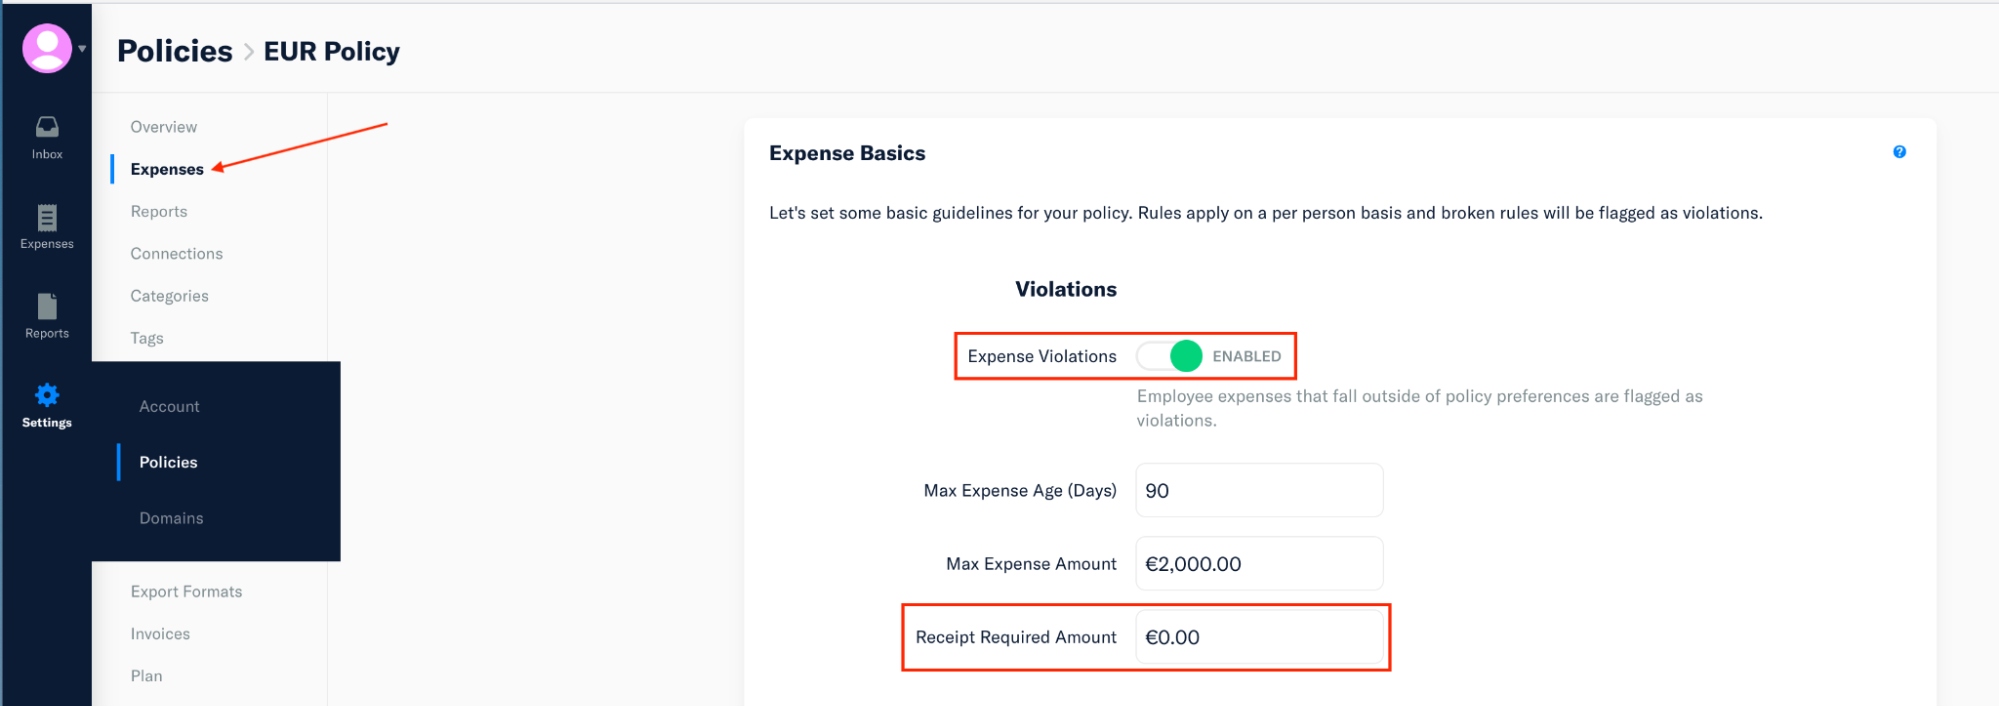Select the Expenses policy tab

(x=167, y=169)
